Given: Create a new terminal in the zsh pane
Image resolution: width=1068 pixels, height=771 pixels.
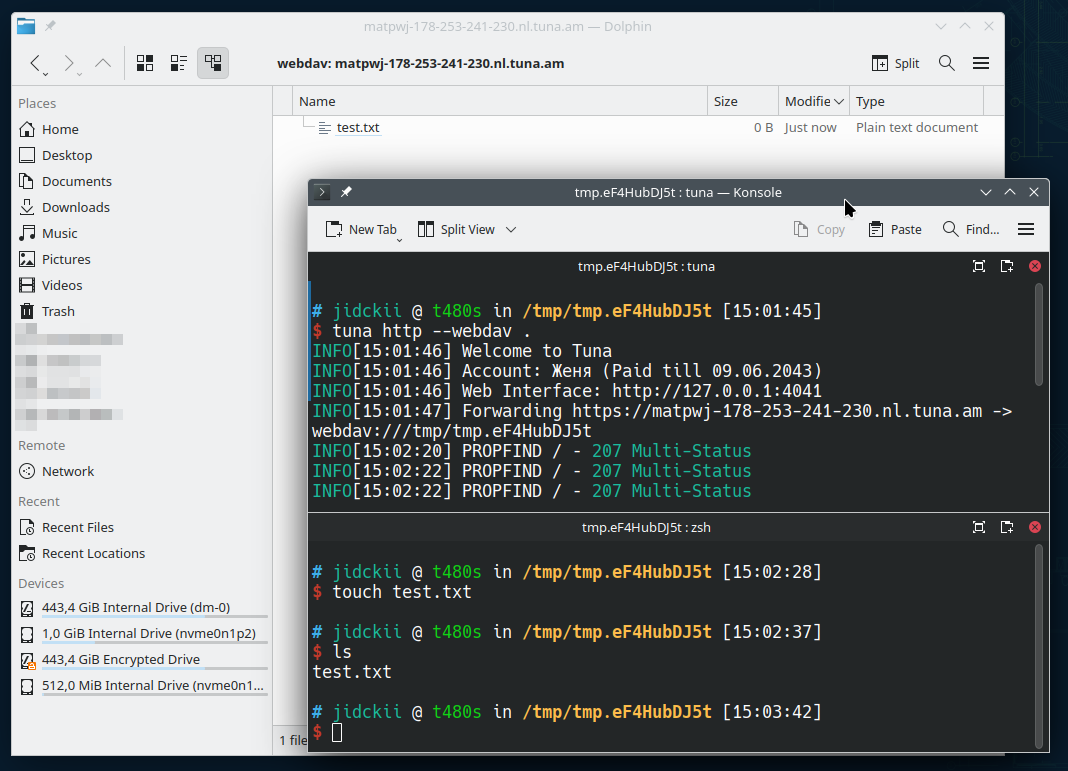Looking at the screenshot, I should point(1006,527).
